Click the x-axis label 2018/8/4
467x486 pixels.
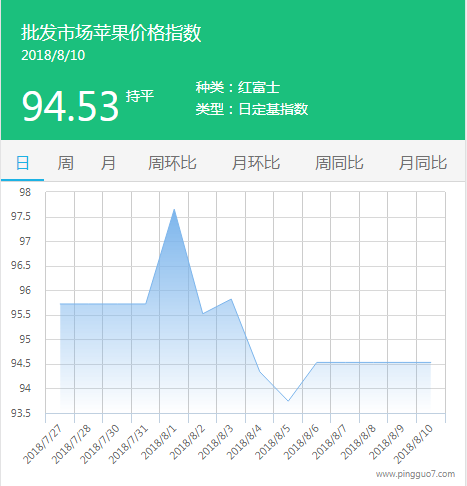[244, 442]
